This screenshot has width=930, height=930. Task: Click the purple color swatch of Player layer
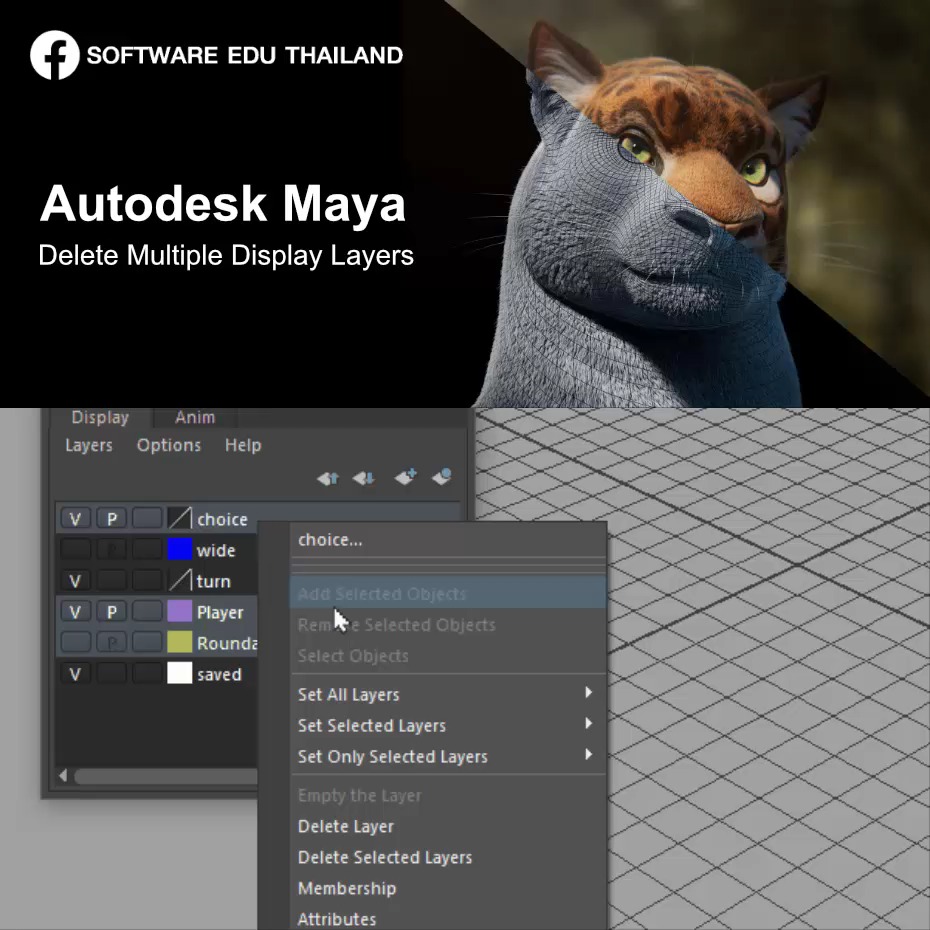pos(180,611)
